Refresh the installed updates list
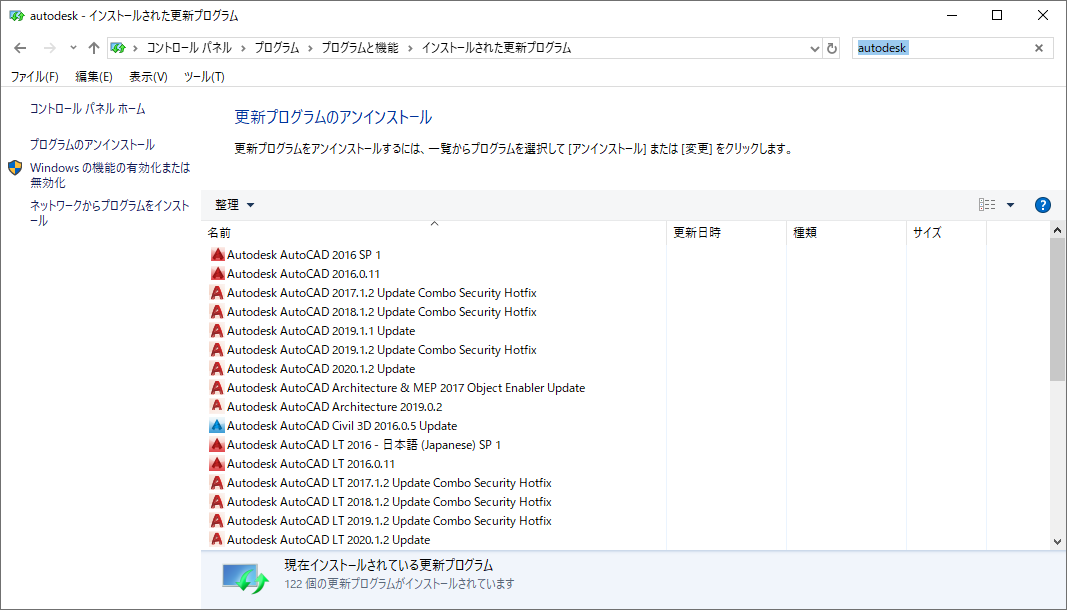1067x610 pixels. 832,48
